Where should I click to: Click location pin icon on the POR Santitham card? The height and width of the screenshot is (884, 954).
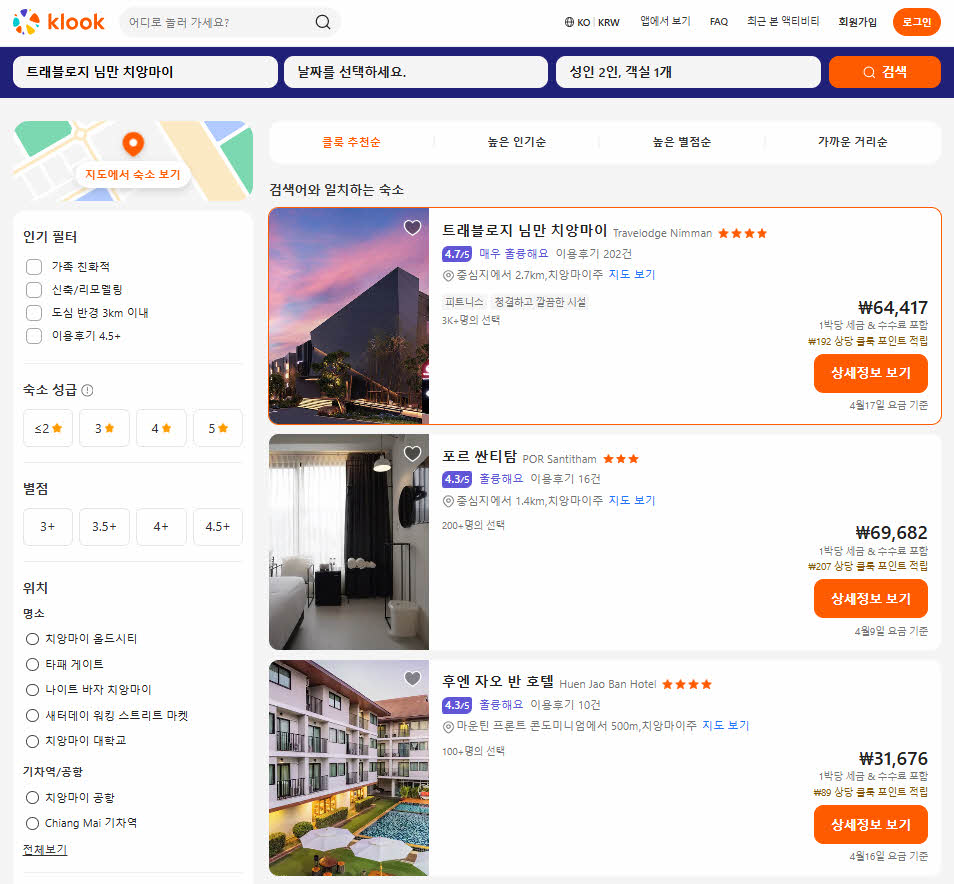[448, 501]
